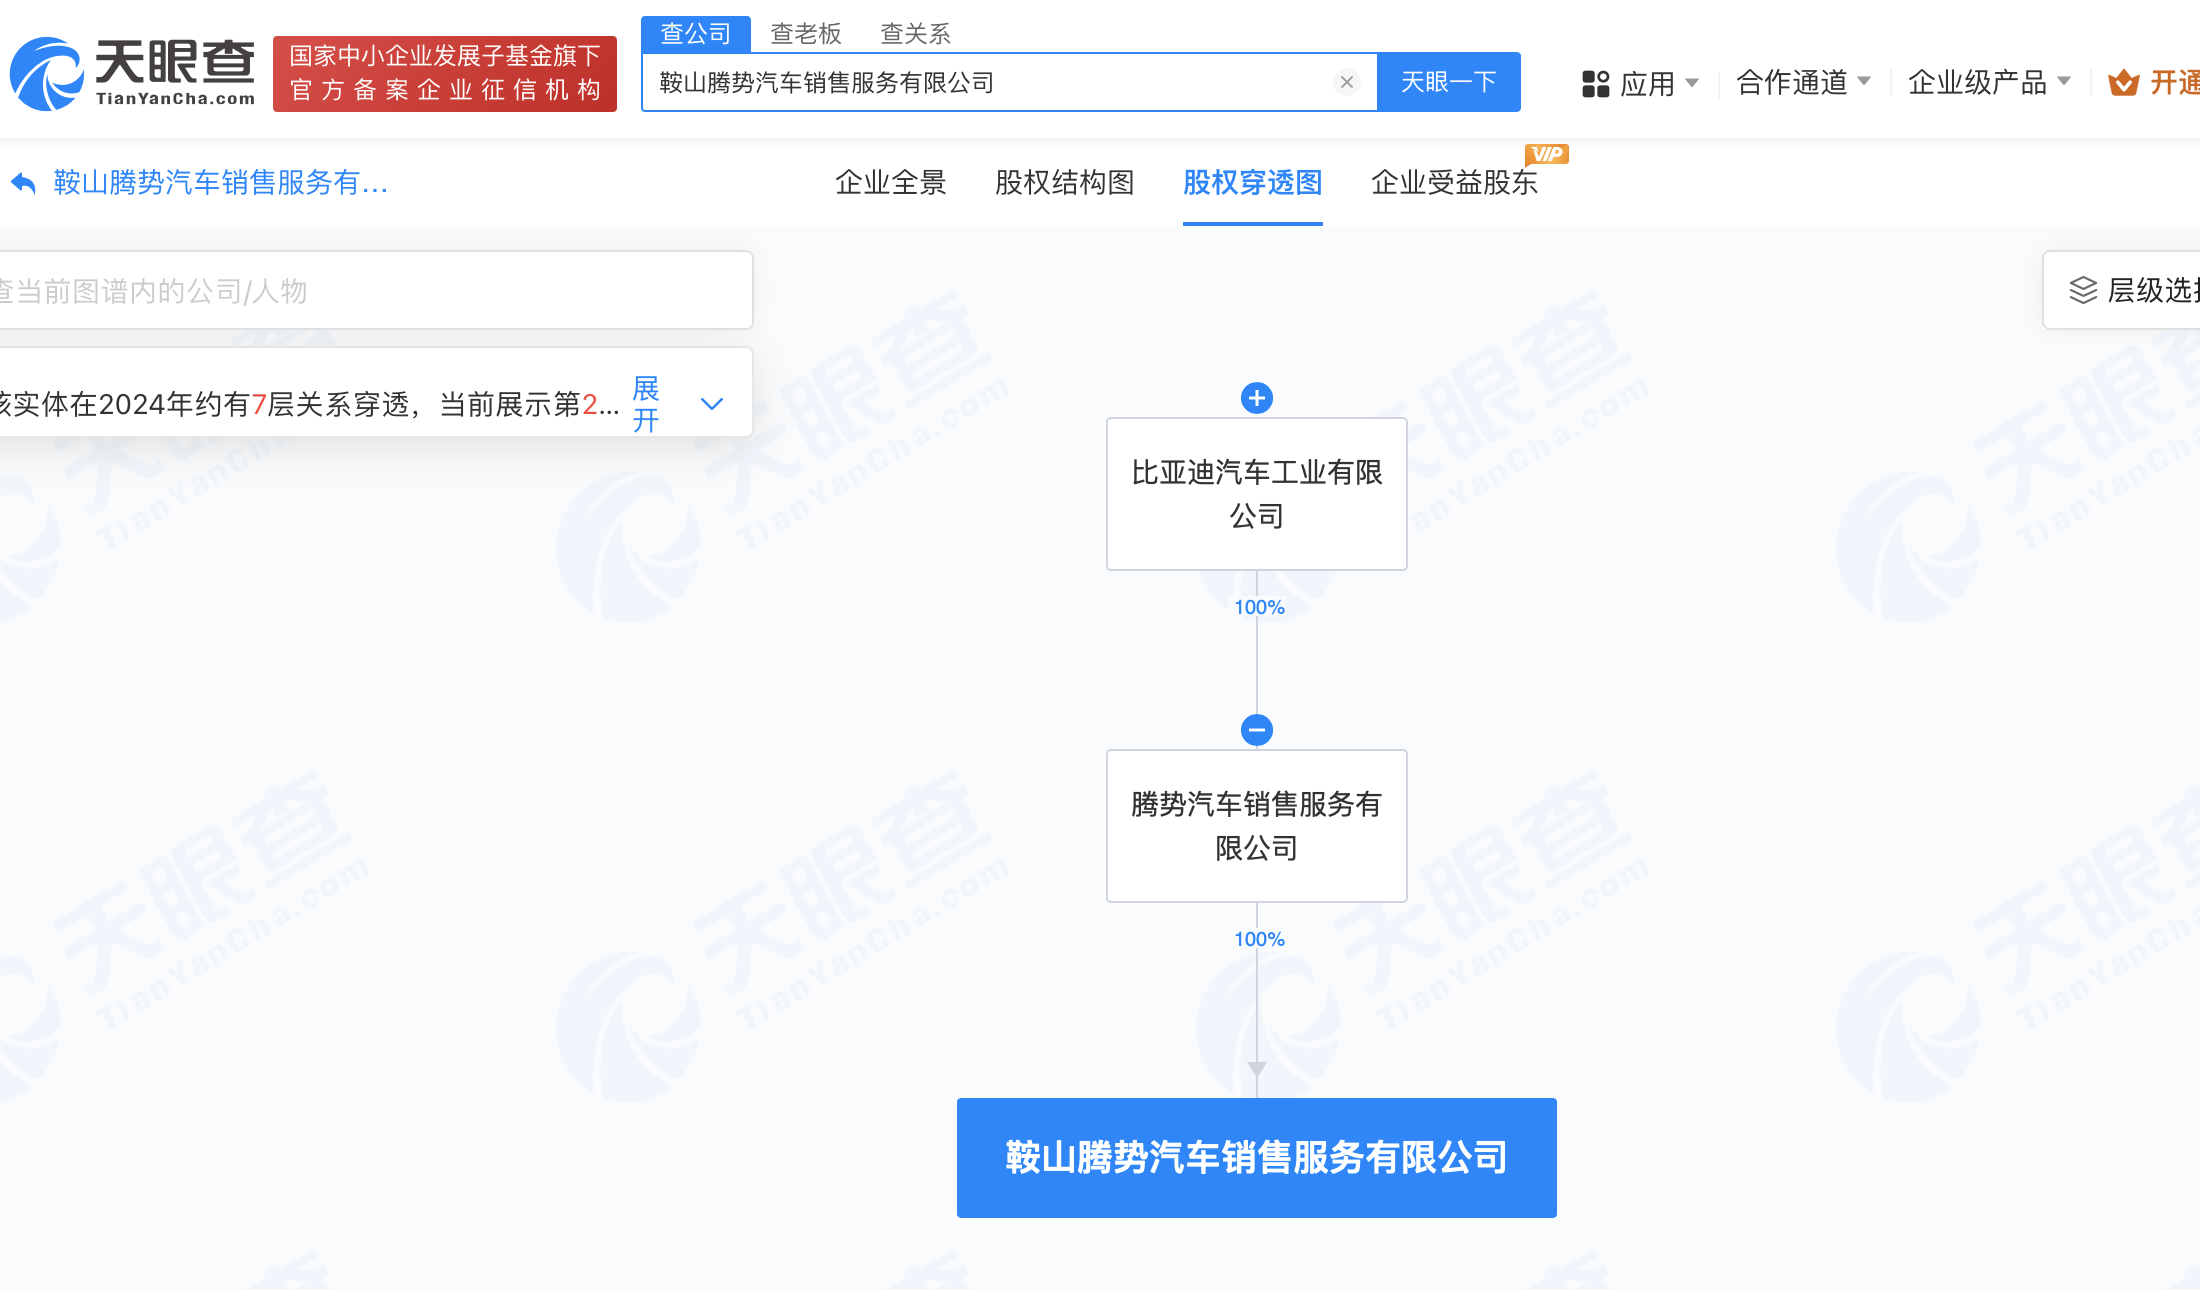Open the 合作通道 dropdown
Image resolution: width=2200 pixels, height=1290 pixels.
coord(1803,82)
